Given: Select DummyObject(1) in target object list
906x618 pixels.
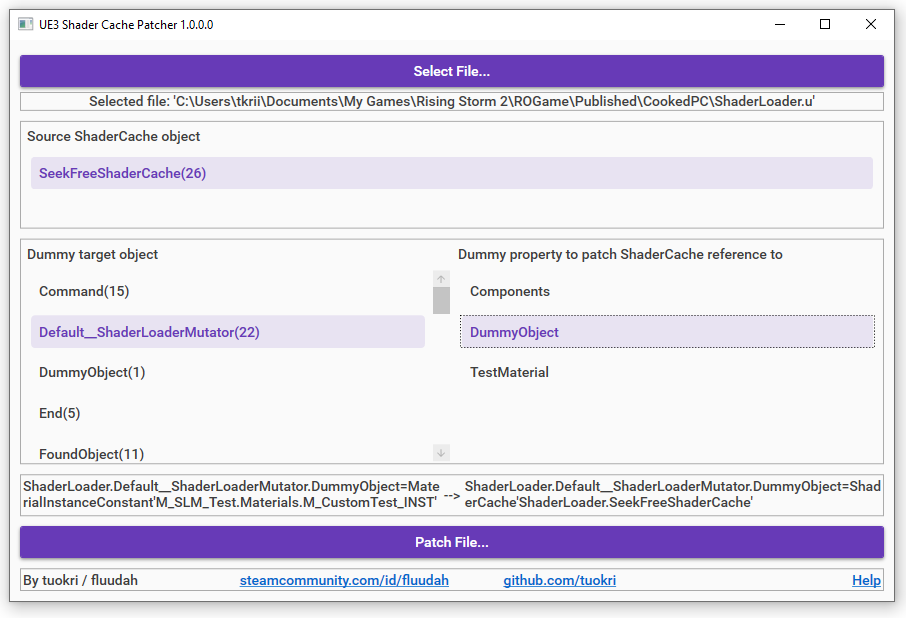Looking at the screenshot, I should (228, 373).
